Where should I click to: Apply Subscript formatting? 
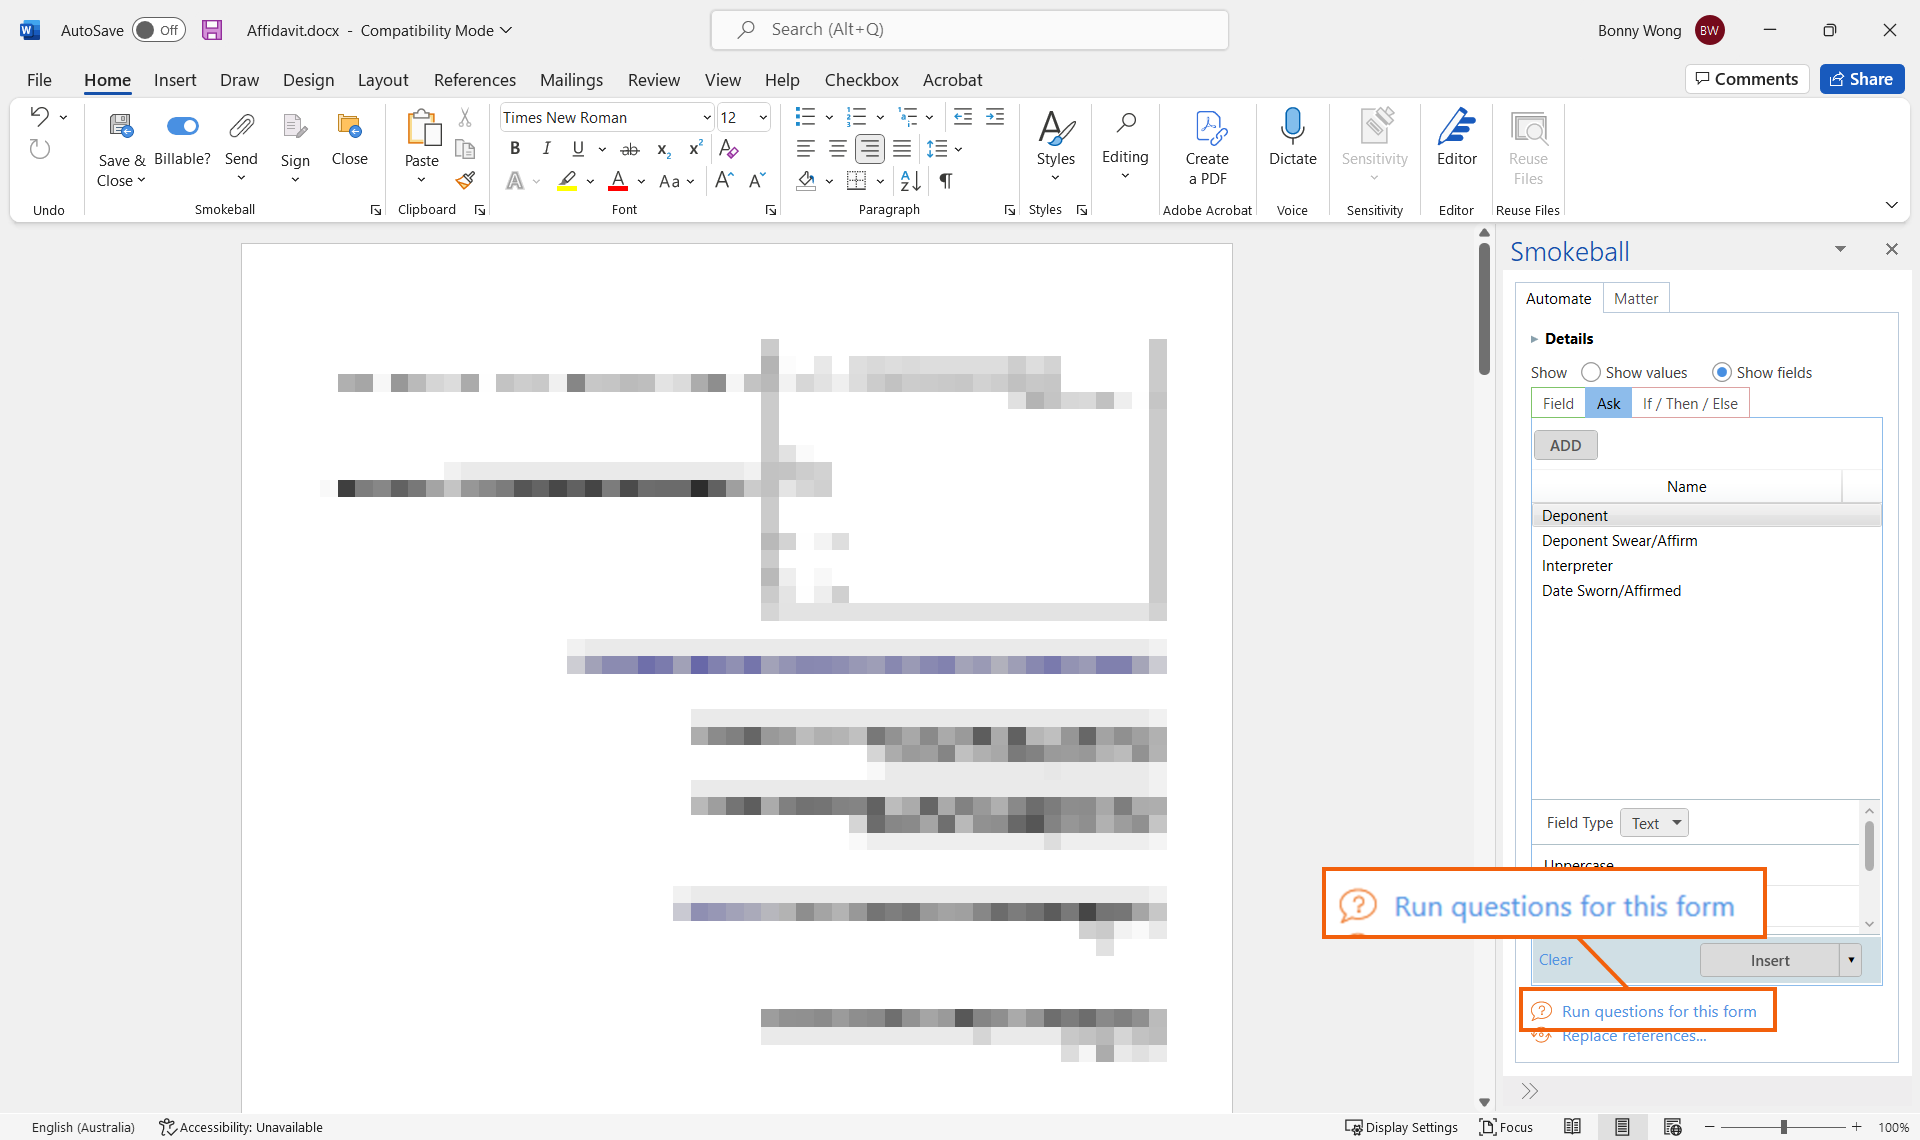(663, 150)
